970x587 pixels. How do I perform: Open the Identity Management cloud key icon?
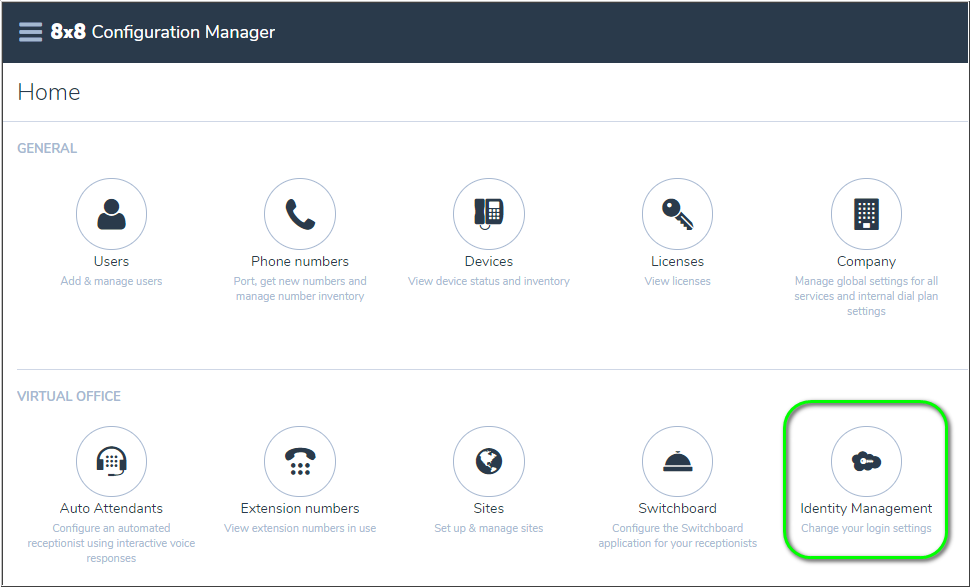click(x=866, y=461)
